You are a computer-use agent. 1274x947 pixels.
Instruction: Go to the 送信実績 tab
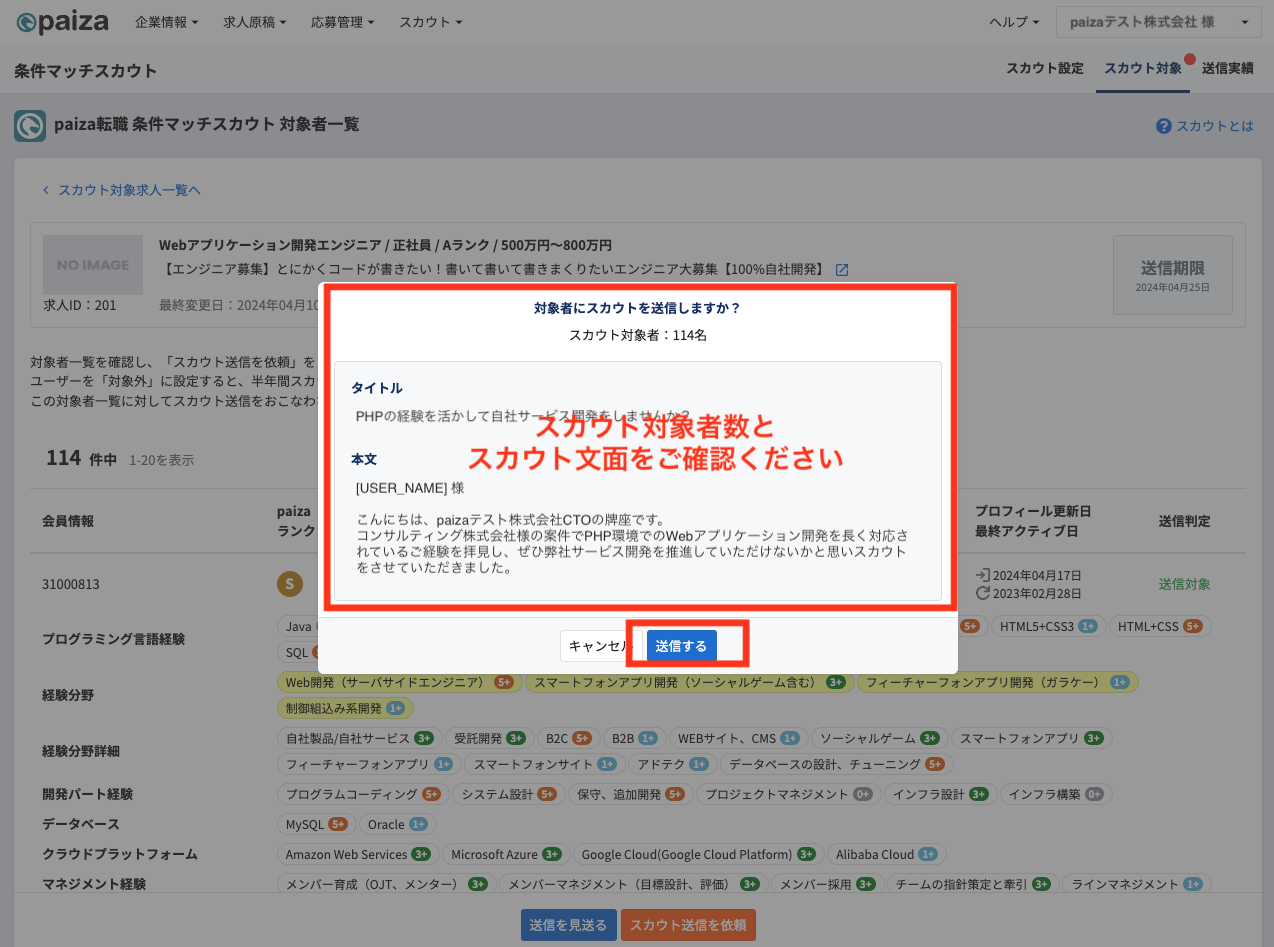click(1228, 68)
